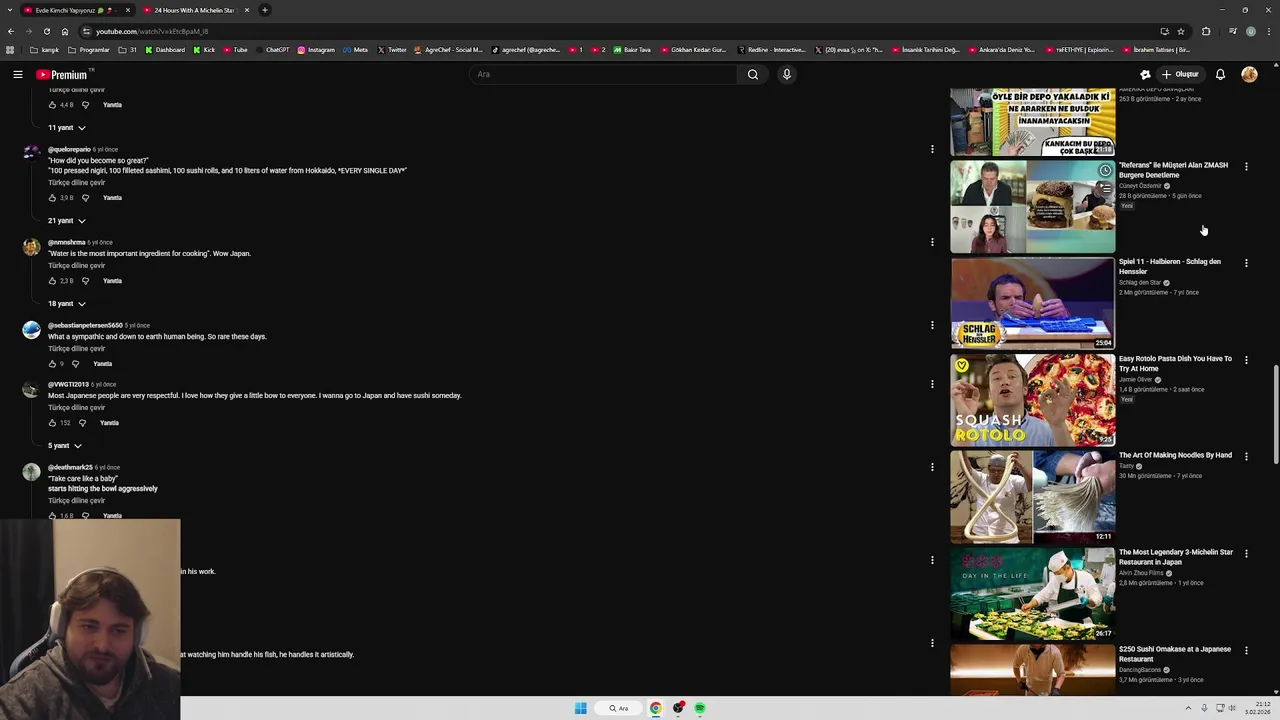Dislike the @nmnshrma comment
This screenshot has width=1280, height=720.
85,281
